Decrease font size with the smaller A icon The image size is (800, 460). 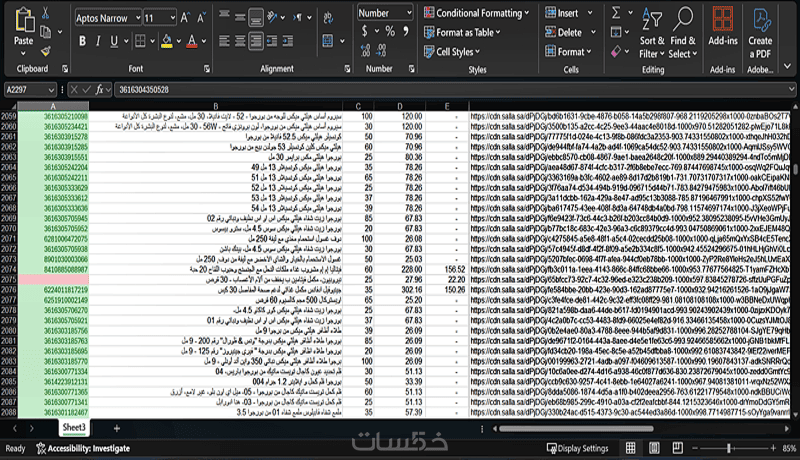point(202,18)
